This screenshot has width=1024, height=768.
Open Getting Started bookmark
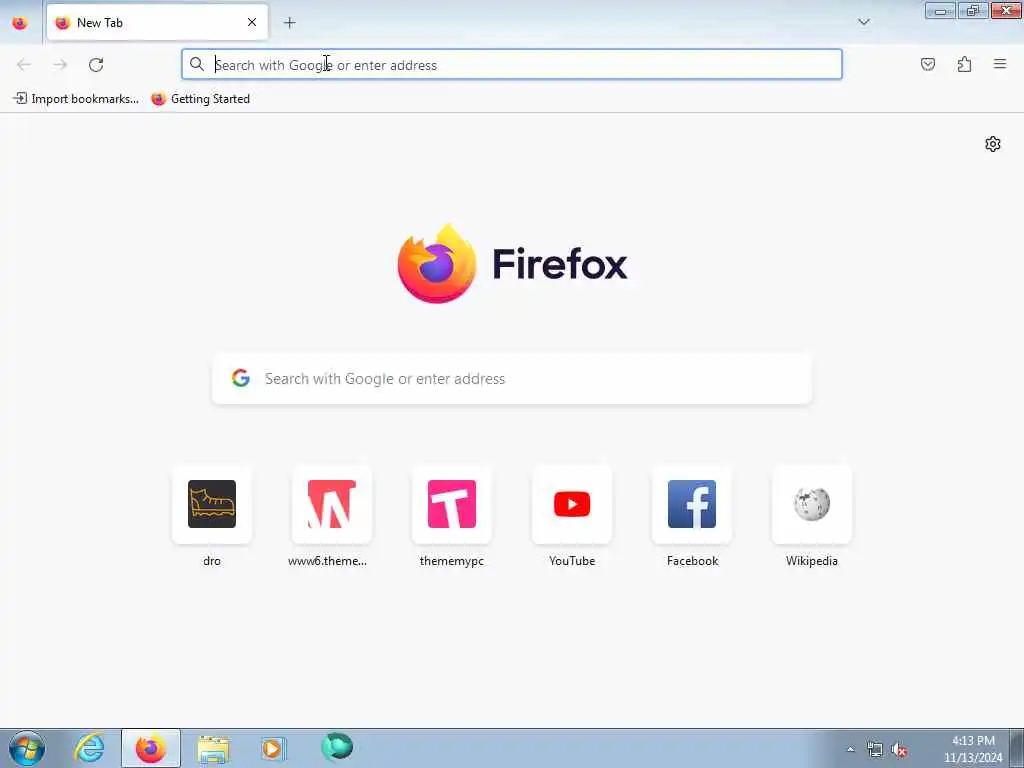pyautogui.click(x=200, y=99)
